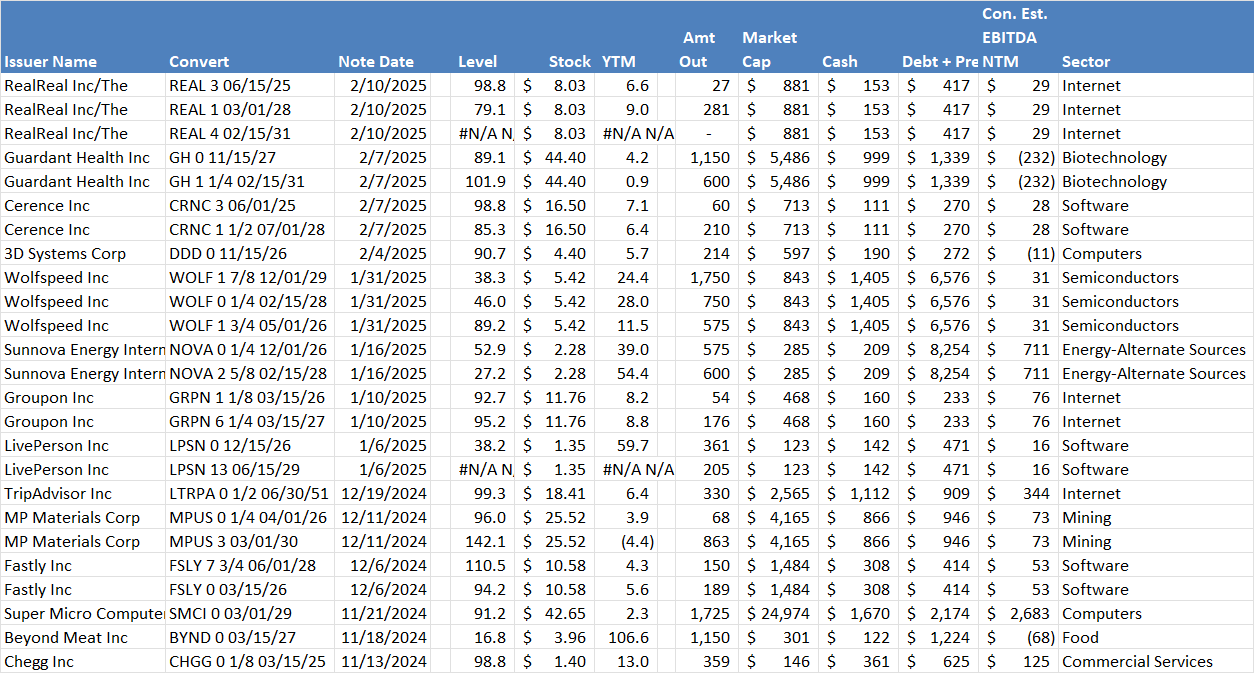This screenshot has width=1254, height=673.
Task: Select convert GH 1 1/4 02/15/31
Action: coord(239,182)
